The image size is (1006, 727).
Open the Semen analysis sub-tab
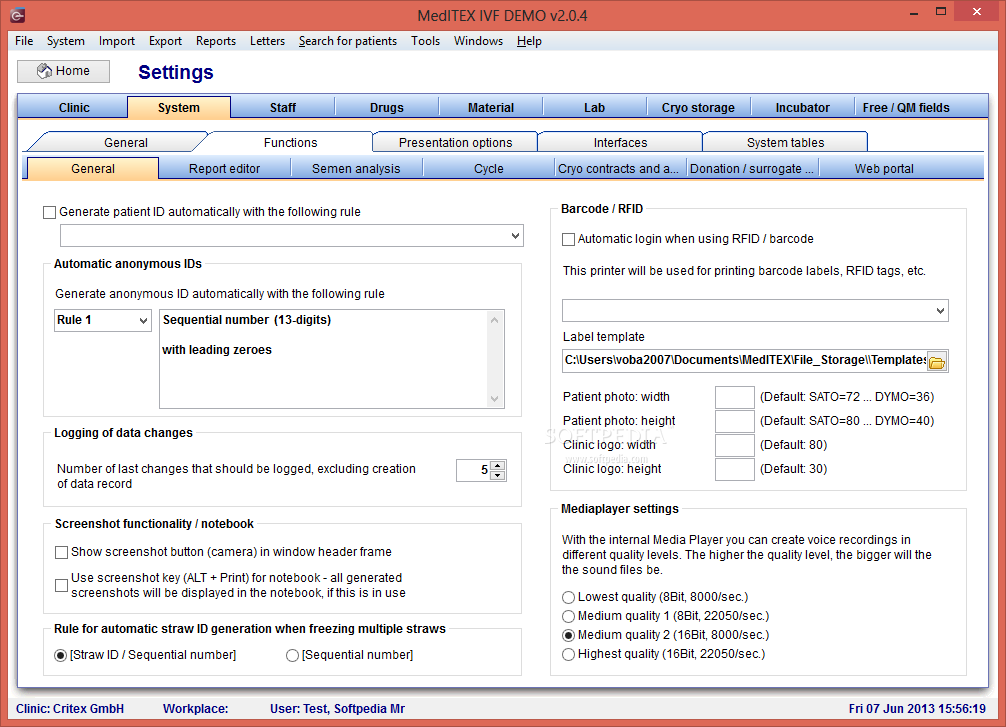pyautogui.click(x=356, y=169)
